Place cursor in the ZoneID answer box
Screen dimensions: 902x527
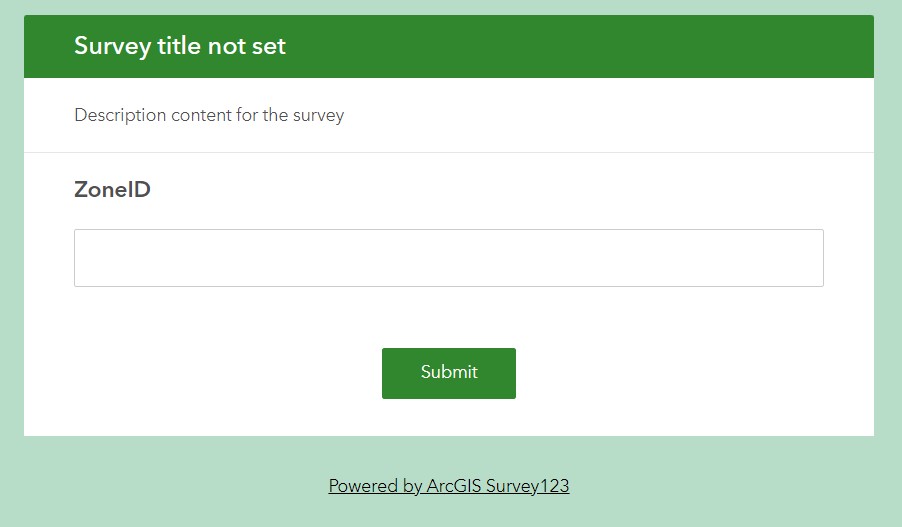coord(448,258)
